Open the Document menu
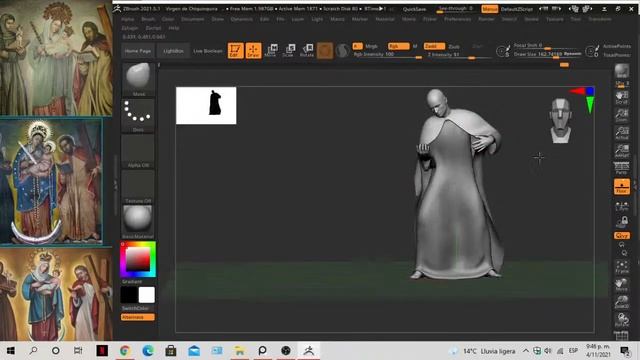This screenshot has height=360, width=640. coord(192,19)
